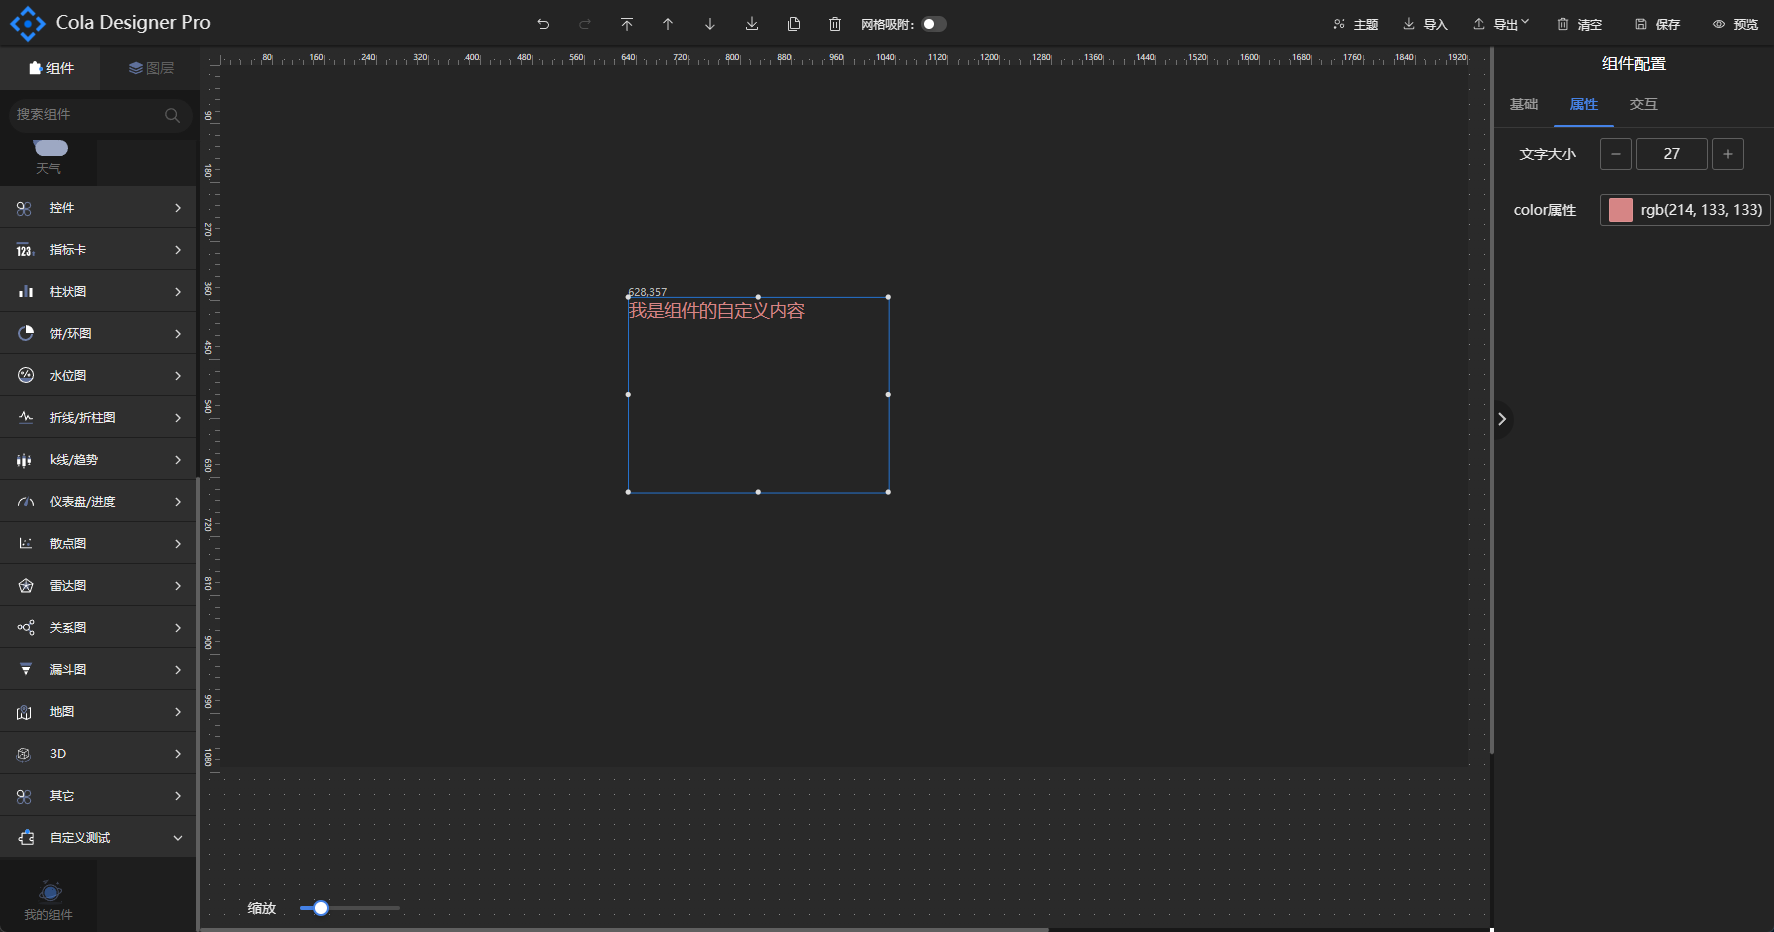Open the 导出 export dropdown
Viewport: 1774px width, 932px height.
point(1501,24)
